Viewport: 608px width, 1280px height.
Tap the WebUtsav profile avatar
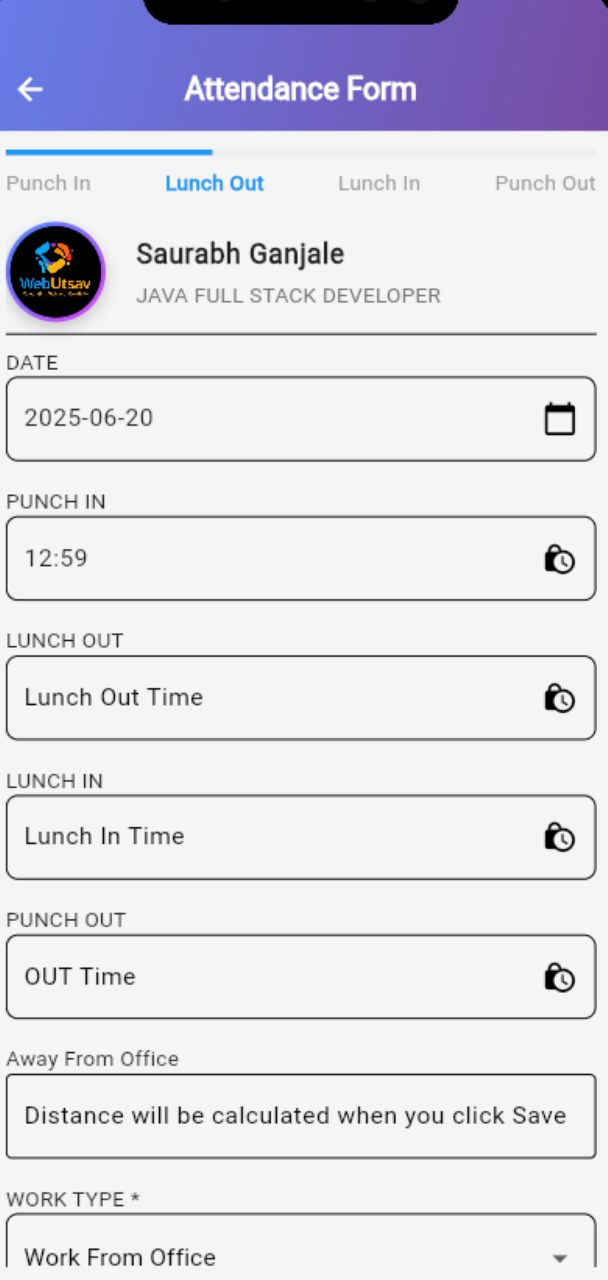point(56,272)
